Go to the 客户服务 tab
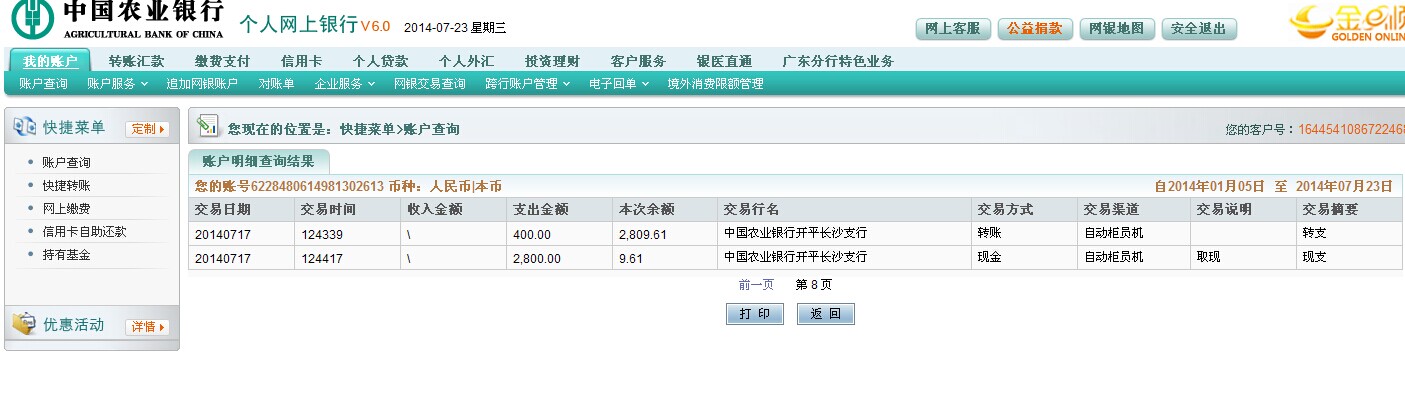 (638, 61)
